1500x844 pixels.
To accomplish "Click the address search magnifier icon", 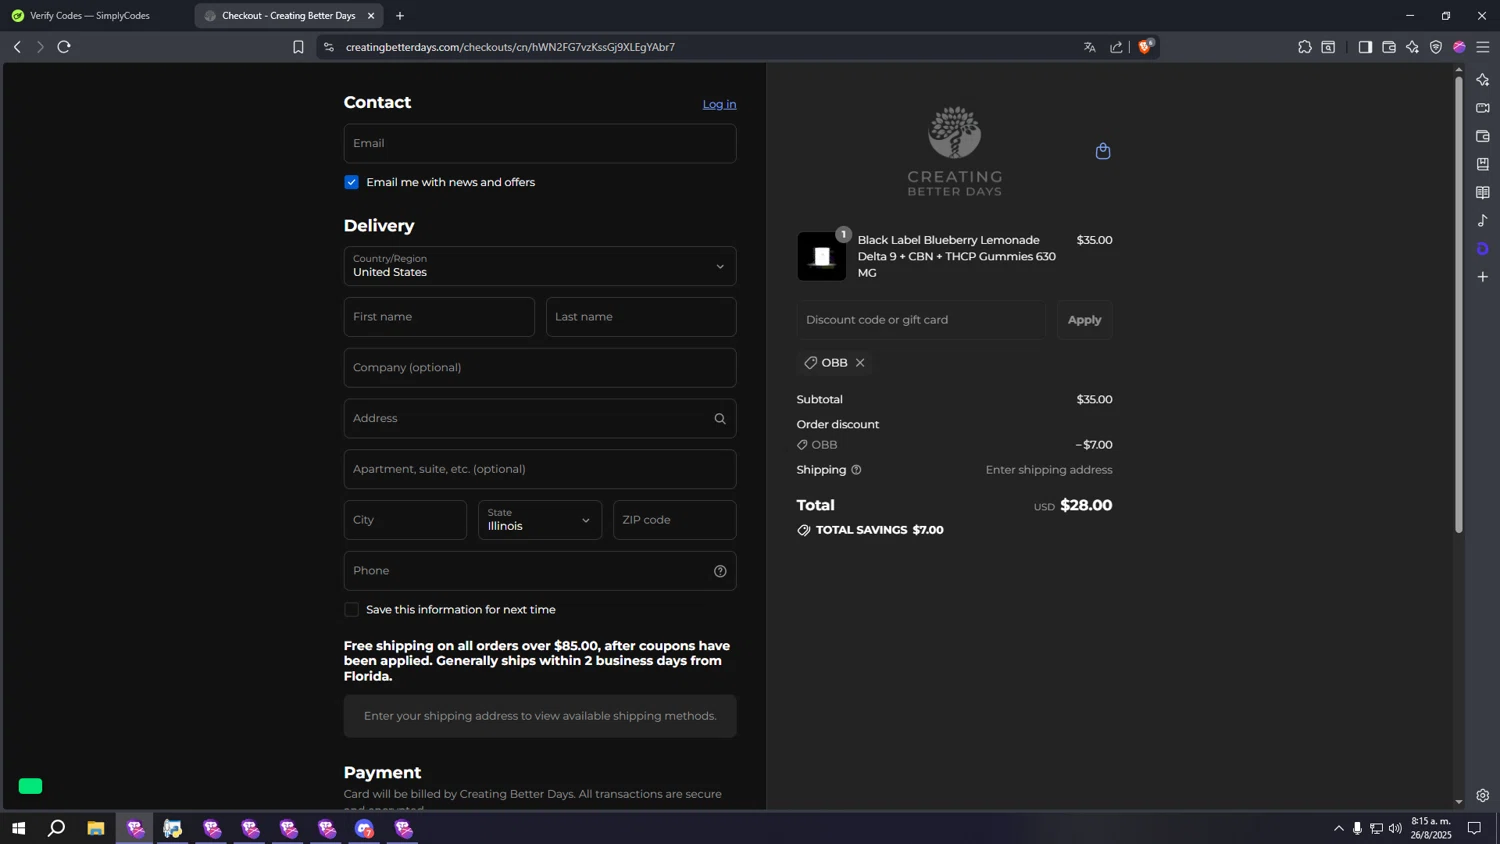I will pyautogui.click(x=720, y=419).
